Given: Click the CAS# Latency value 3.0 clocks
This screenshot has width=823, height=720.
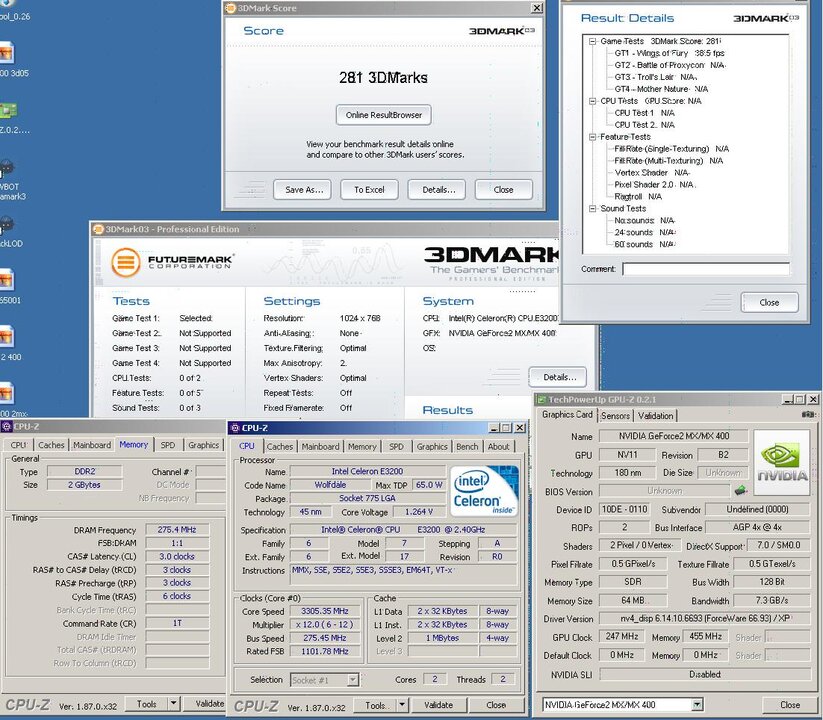Looking at the screenshot, I should (177, 556).
